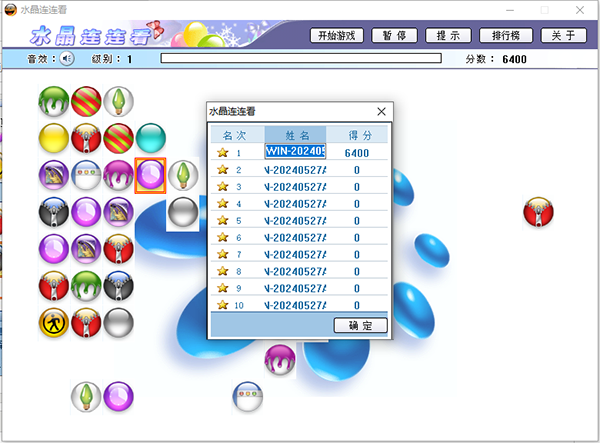Start a new game with 开始游戏
Image resolution: width=600 pixels, height=443 pixels.
click(x=337, y=36)
